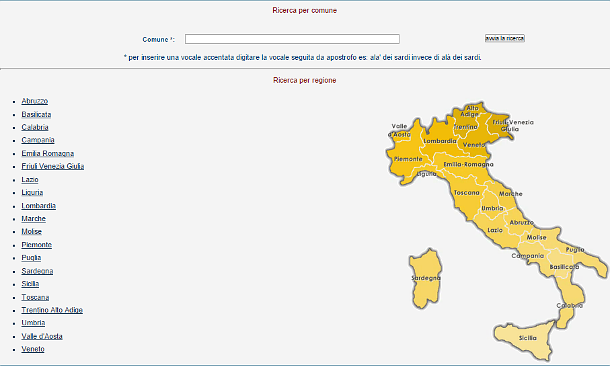Click the 'Ricerca per regione' heading
610x367 pixels.
coord(305,80)
